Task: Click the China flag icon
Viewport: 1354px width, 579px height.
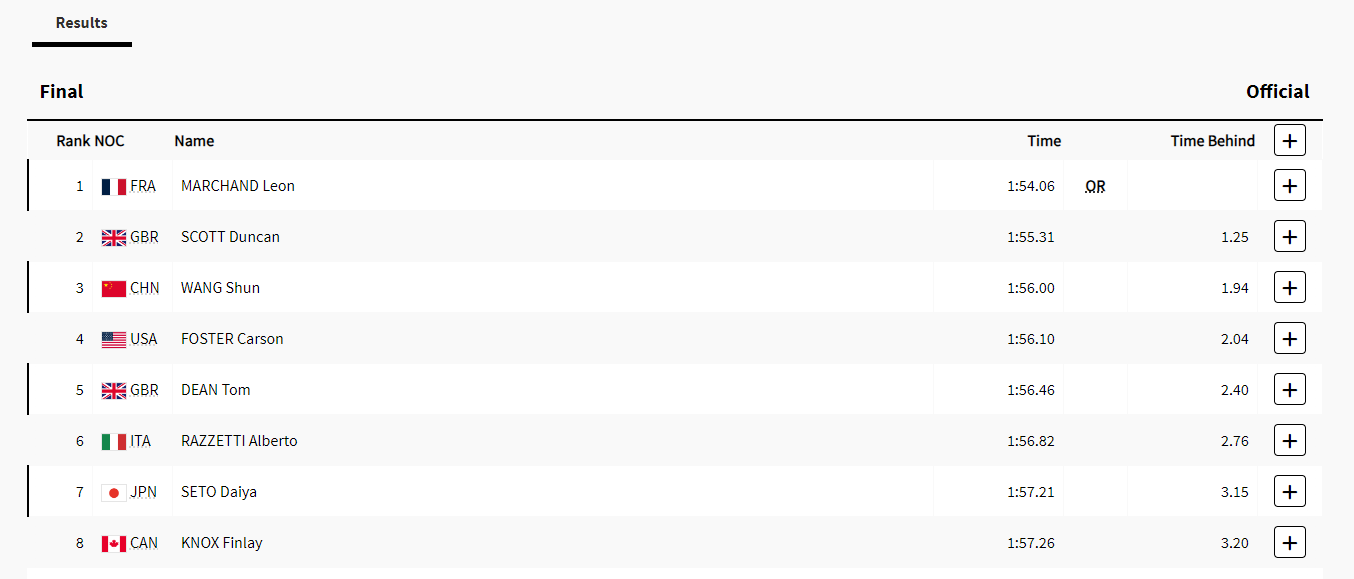Action: tap(114, 289)
